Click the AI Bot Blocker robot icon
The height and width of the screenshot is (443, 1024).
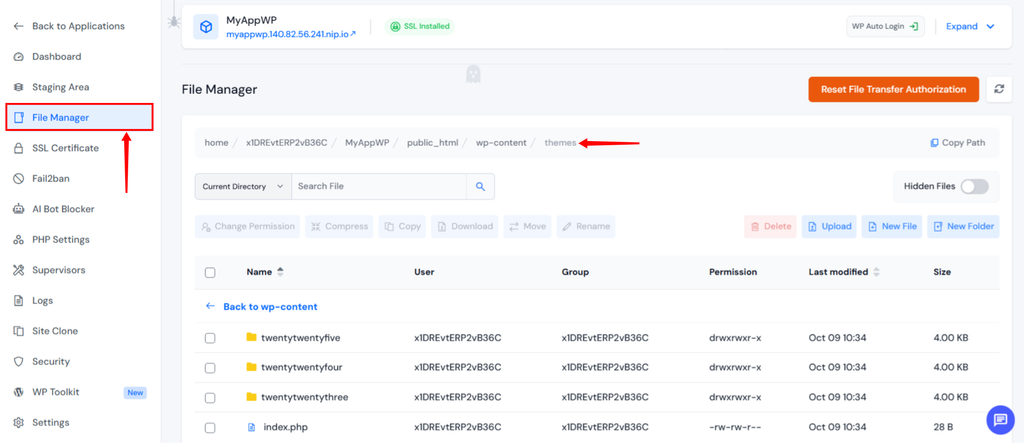[19, 209]
